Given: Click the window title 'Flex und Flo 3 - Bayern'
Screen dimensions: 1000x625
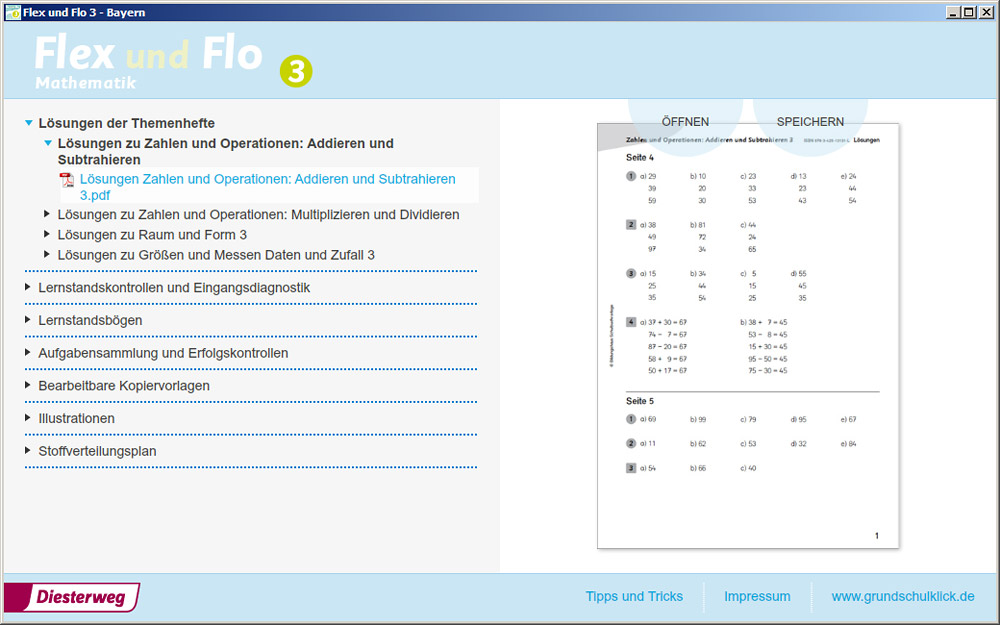Looking at the screenshot, I should click(84, 12).
